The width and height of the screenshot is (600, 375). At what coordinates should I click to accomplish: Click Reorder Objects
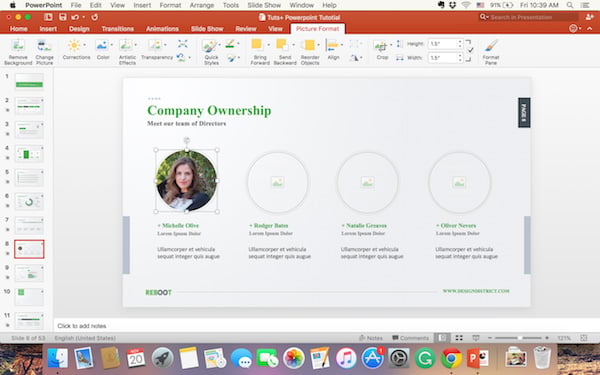[310, 52]
